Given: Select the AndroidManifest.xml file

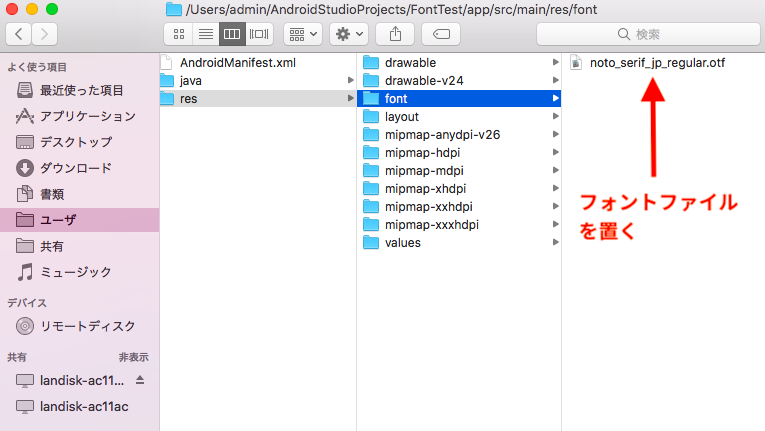Looking at the screenshot, I should 258,62.
